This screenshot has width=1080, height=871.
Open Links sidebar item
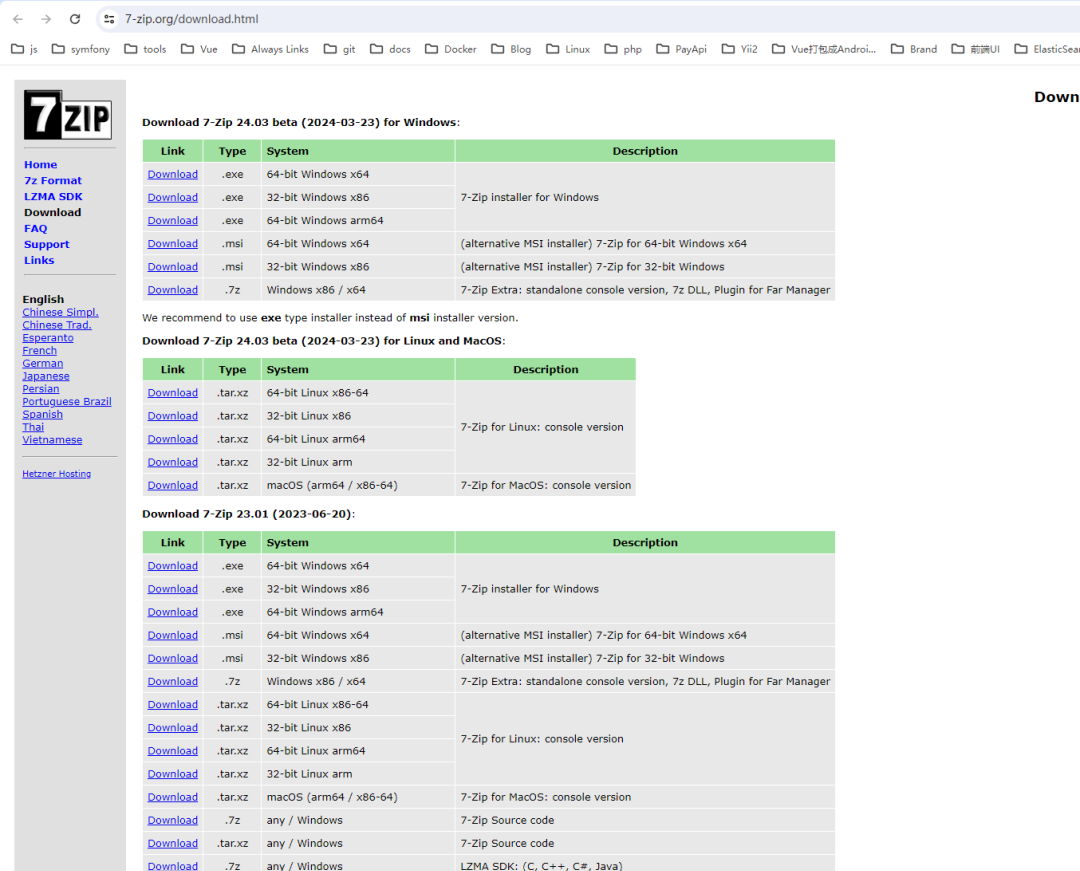(x=39, y=260)
